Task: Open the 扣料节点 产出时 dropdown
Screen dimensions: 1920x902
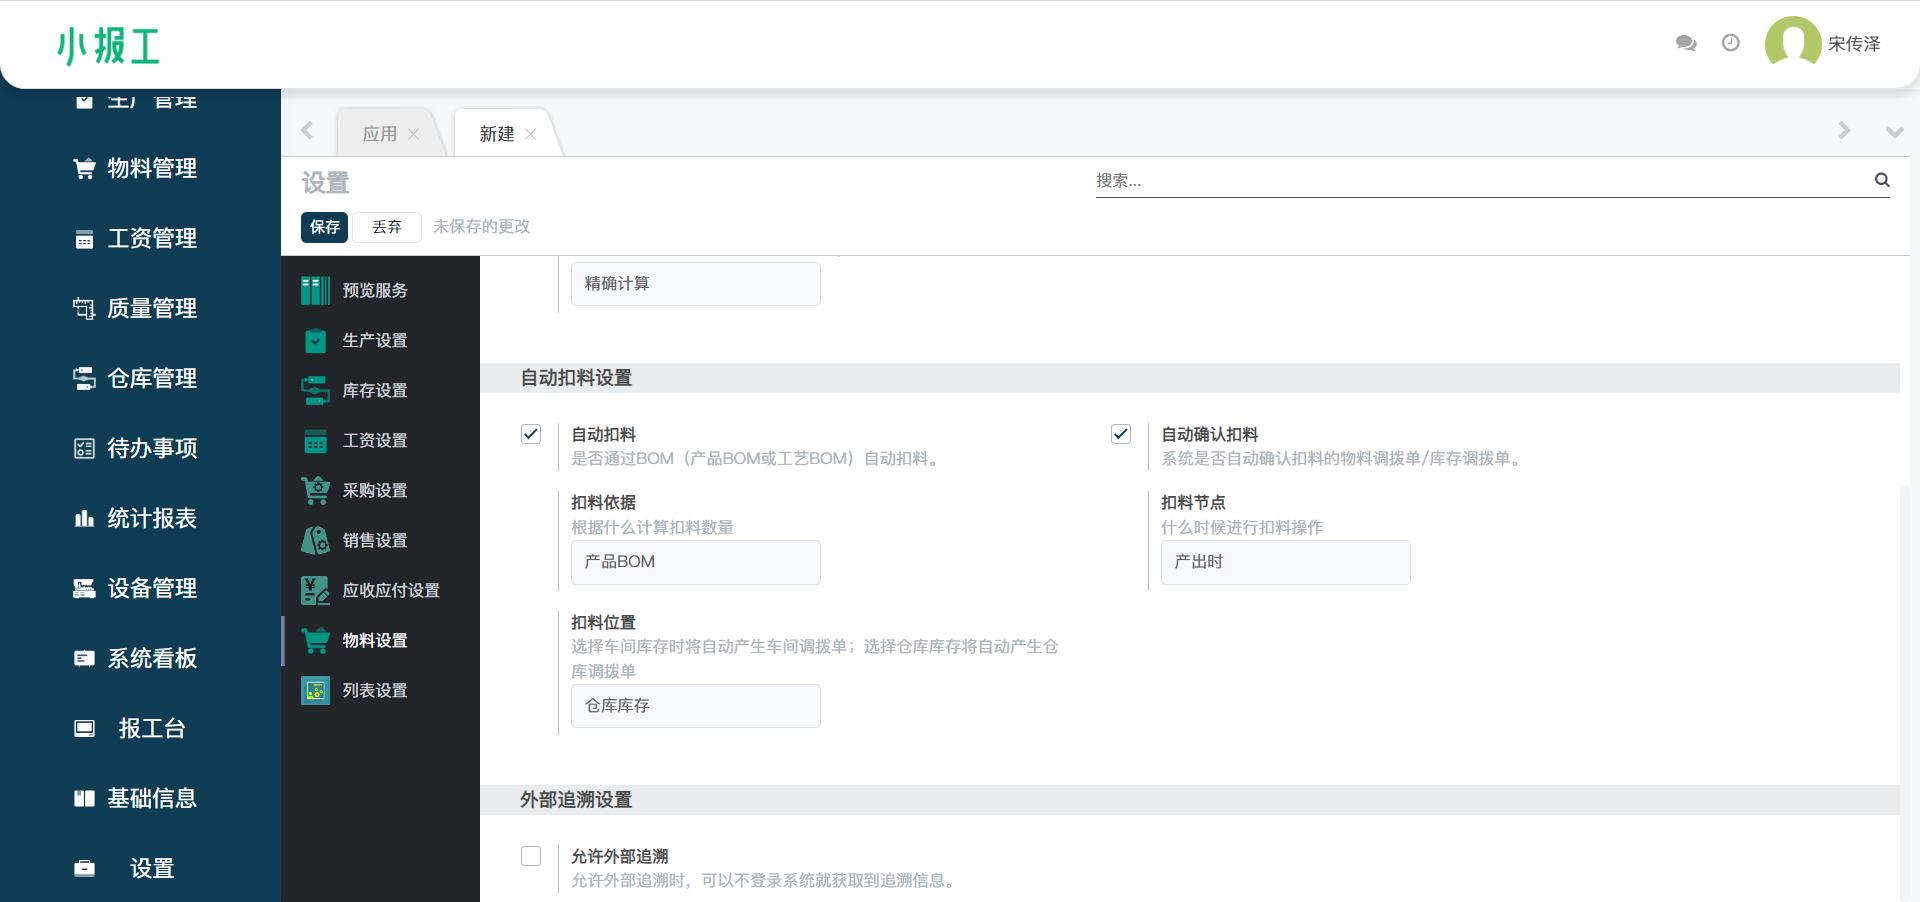Action: [1285, 562]
